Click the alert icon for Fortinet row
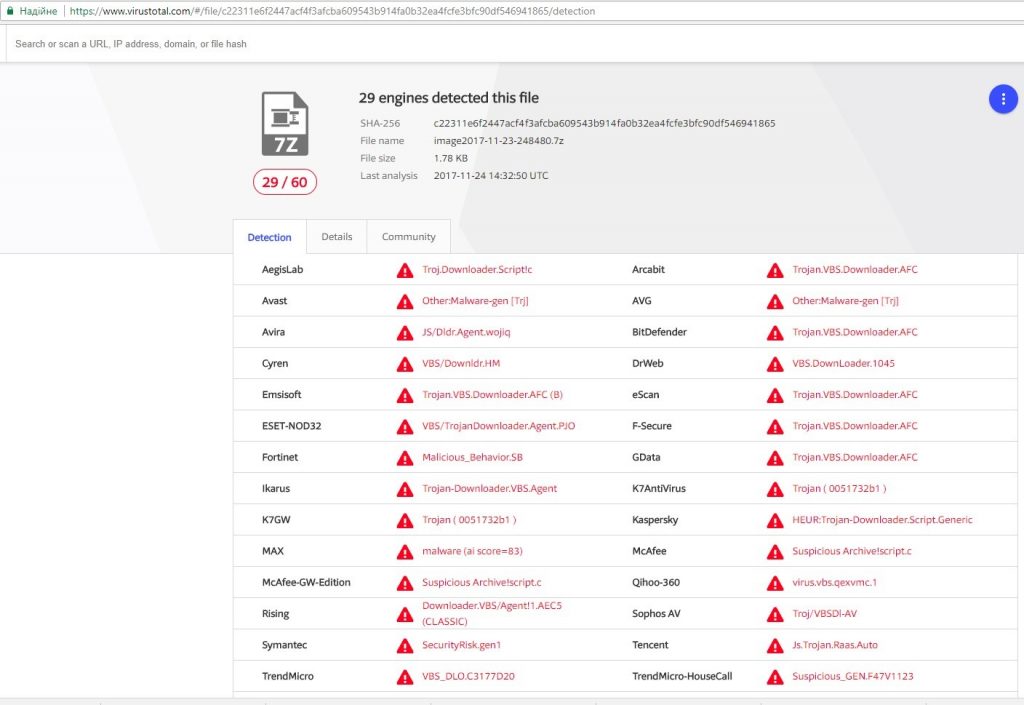1024x705 pixels. pos(404,458)
